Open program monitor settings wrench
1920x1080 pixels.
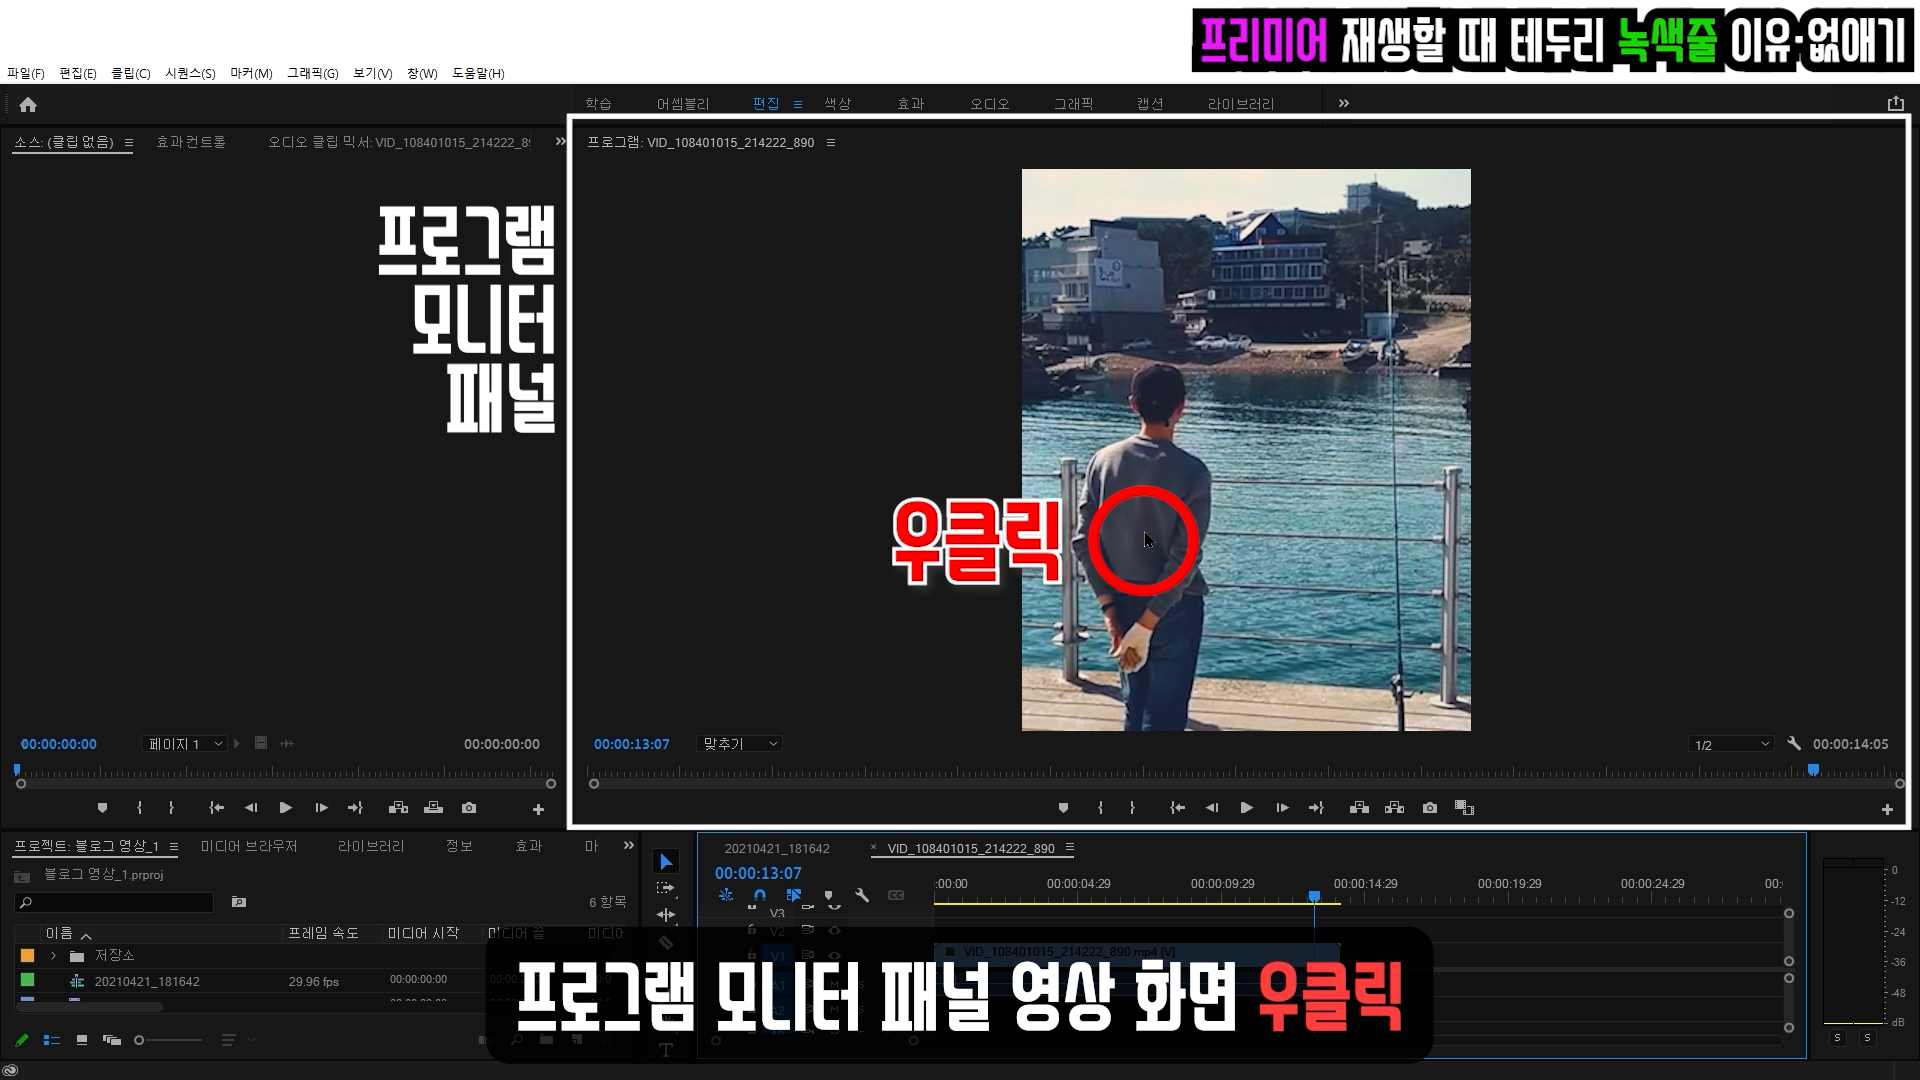1794,744
